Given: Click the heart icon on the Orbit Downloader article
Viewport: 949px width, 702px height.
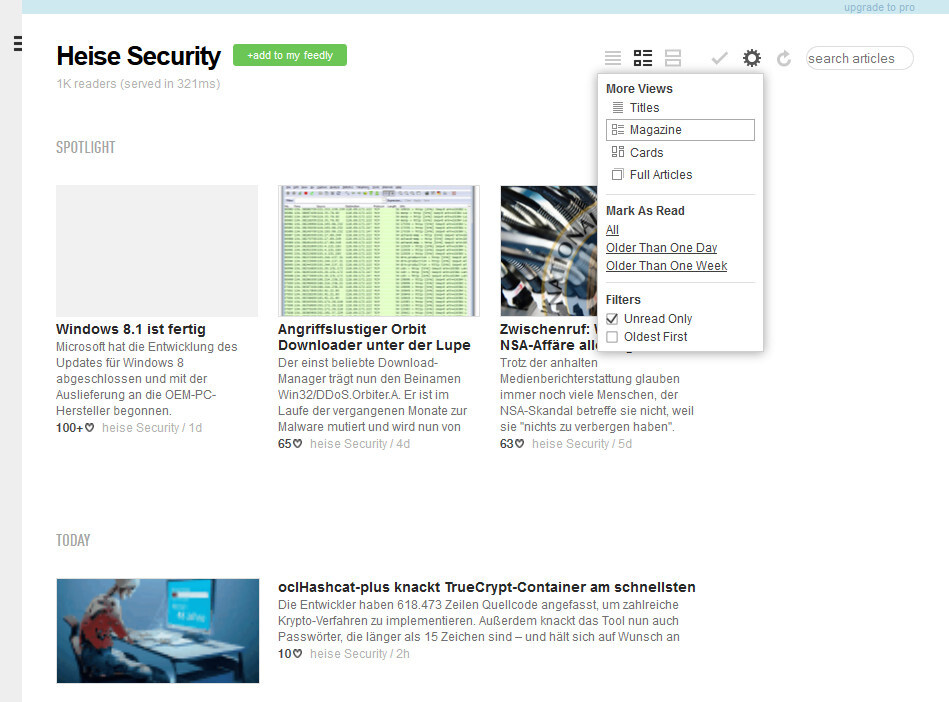Looking at the screenshot, I should tap(295, 443).
